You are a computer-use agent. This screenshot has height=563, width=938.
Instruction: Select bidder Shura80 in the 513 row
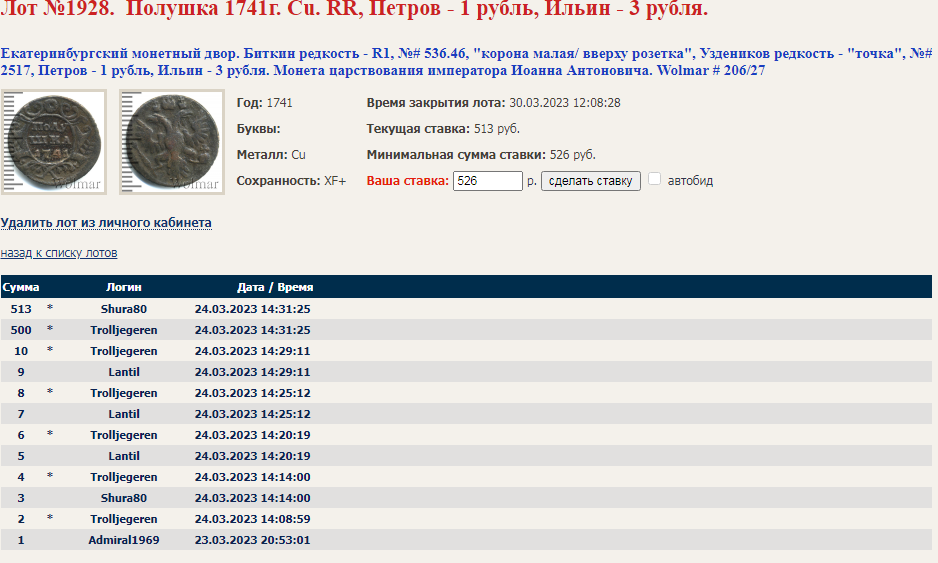click(124, 309)
